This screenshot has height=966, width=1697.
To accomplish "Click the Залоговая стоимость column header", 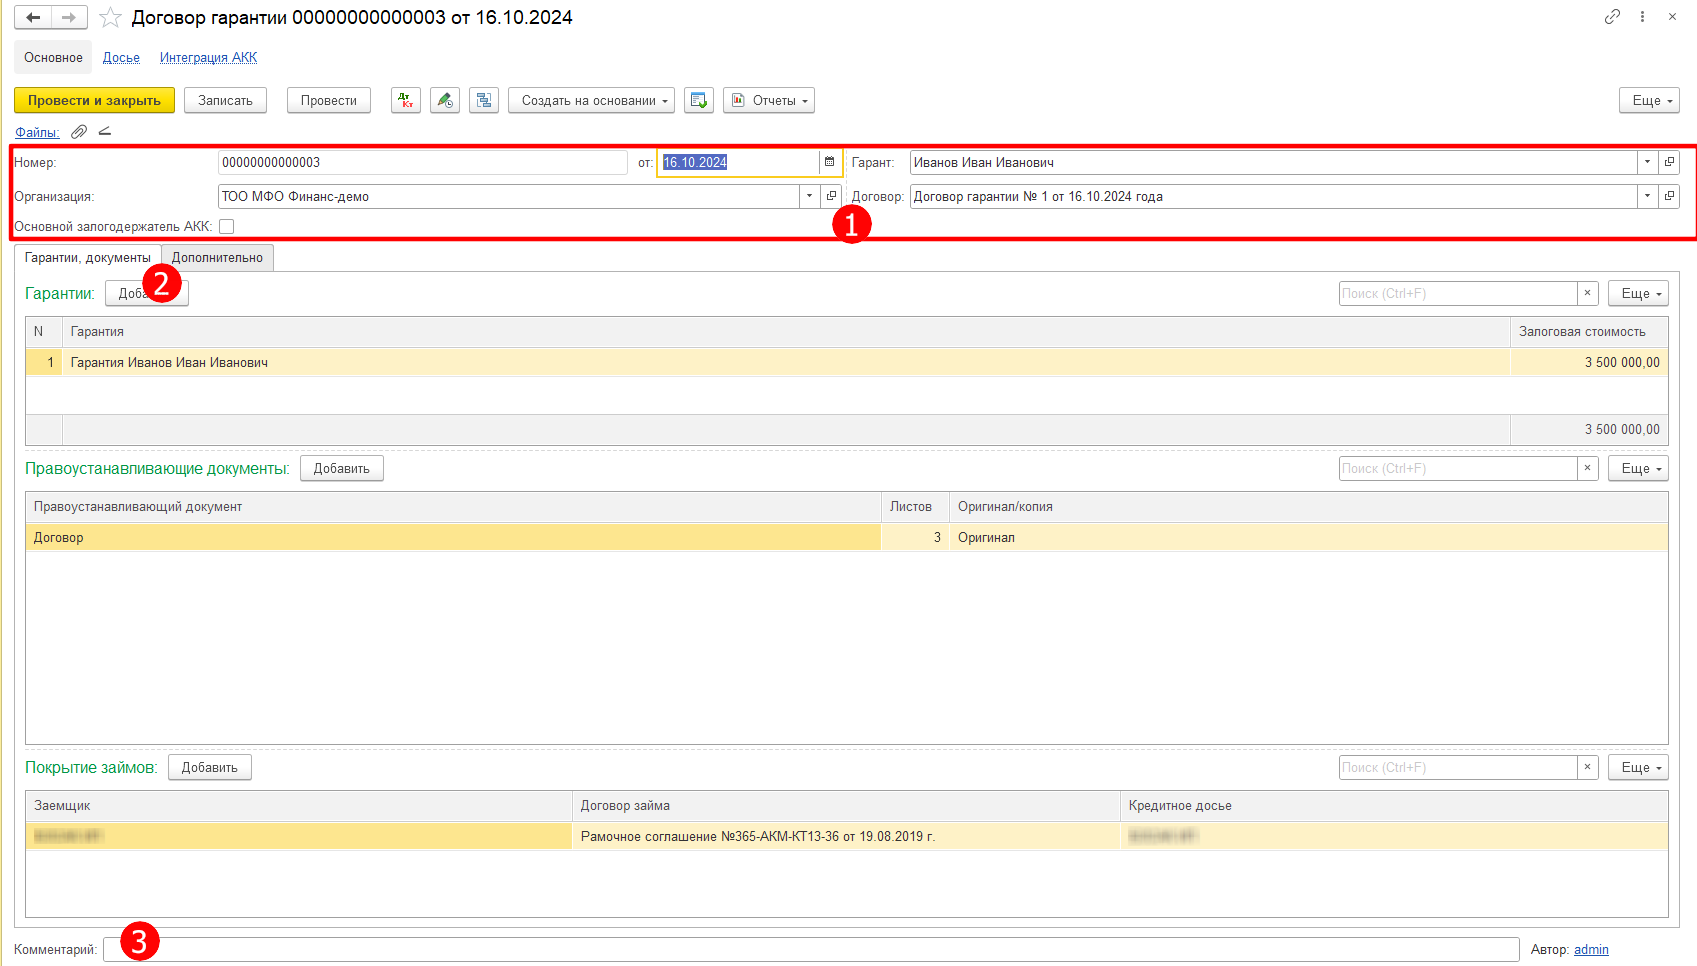I will (1589, 331).
